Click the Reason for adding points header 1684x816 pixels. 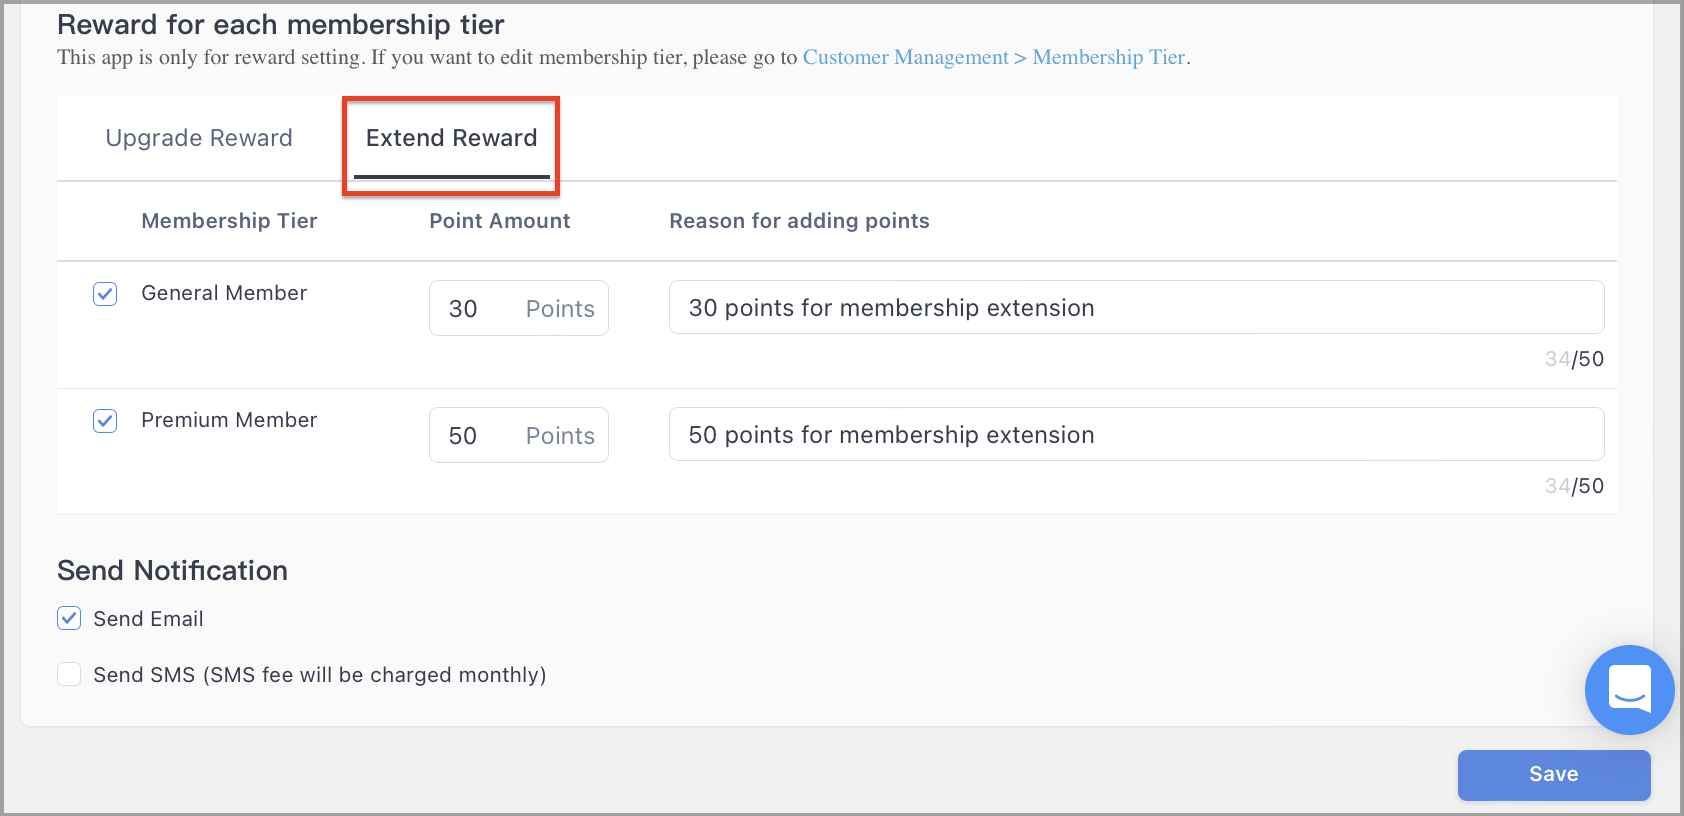[x=799, y=221]
